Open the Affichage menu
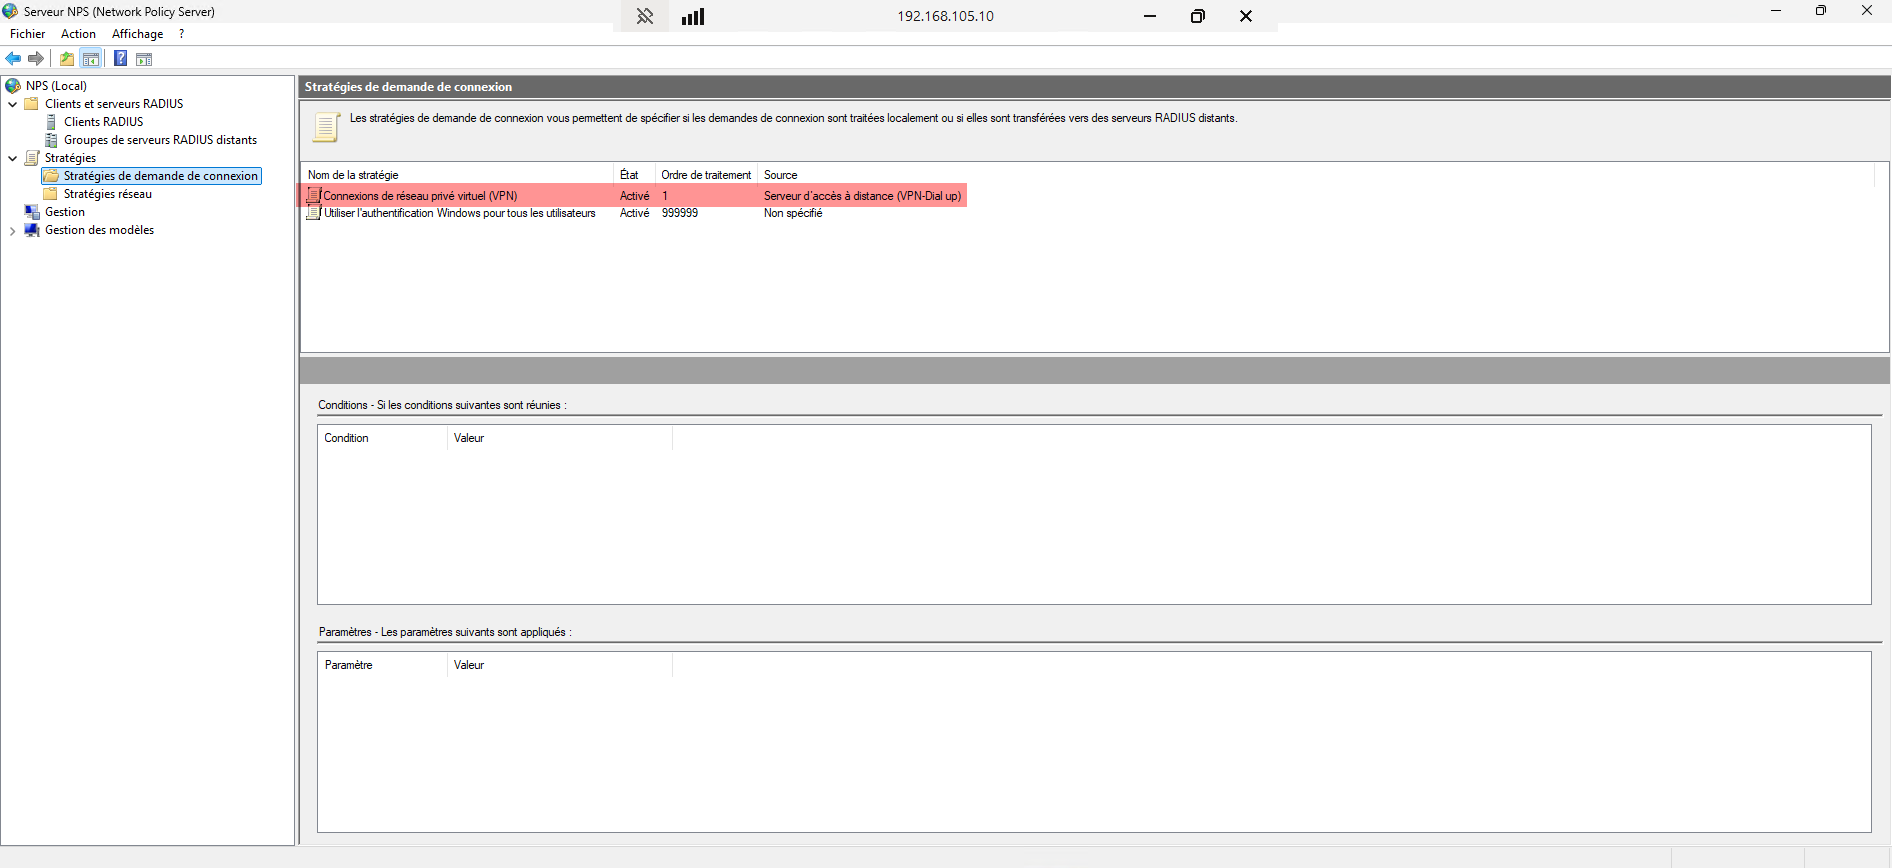 [x=137, y=34]
